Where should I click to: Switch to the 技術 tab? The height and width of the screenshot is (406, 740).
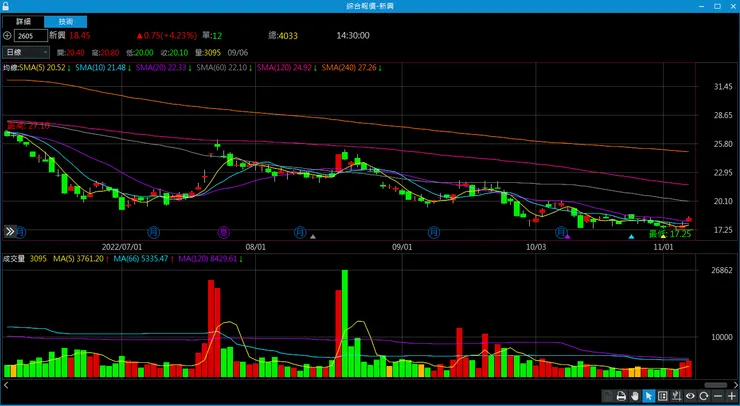66,22
